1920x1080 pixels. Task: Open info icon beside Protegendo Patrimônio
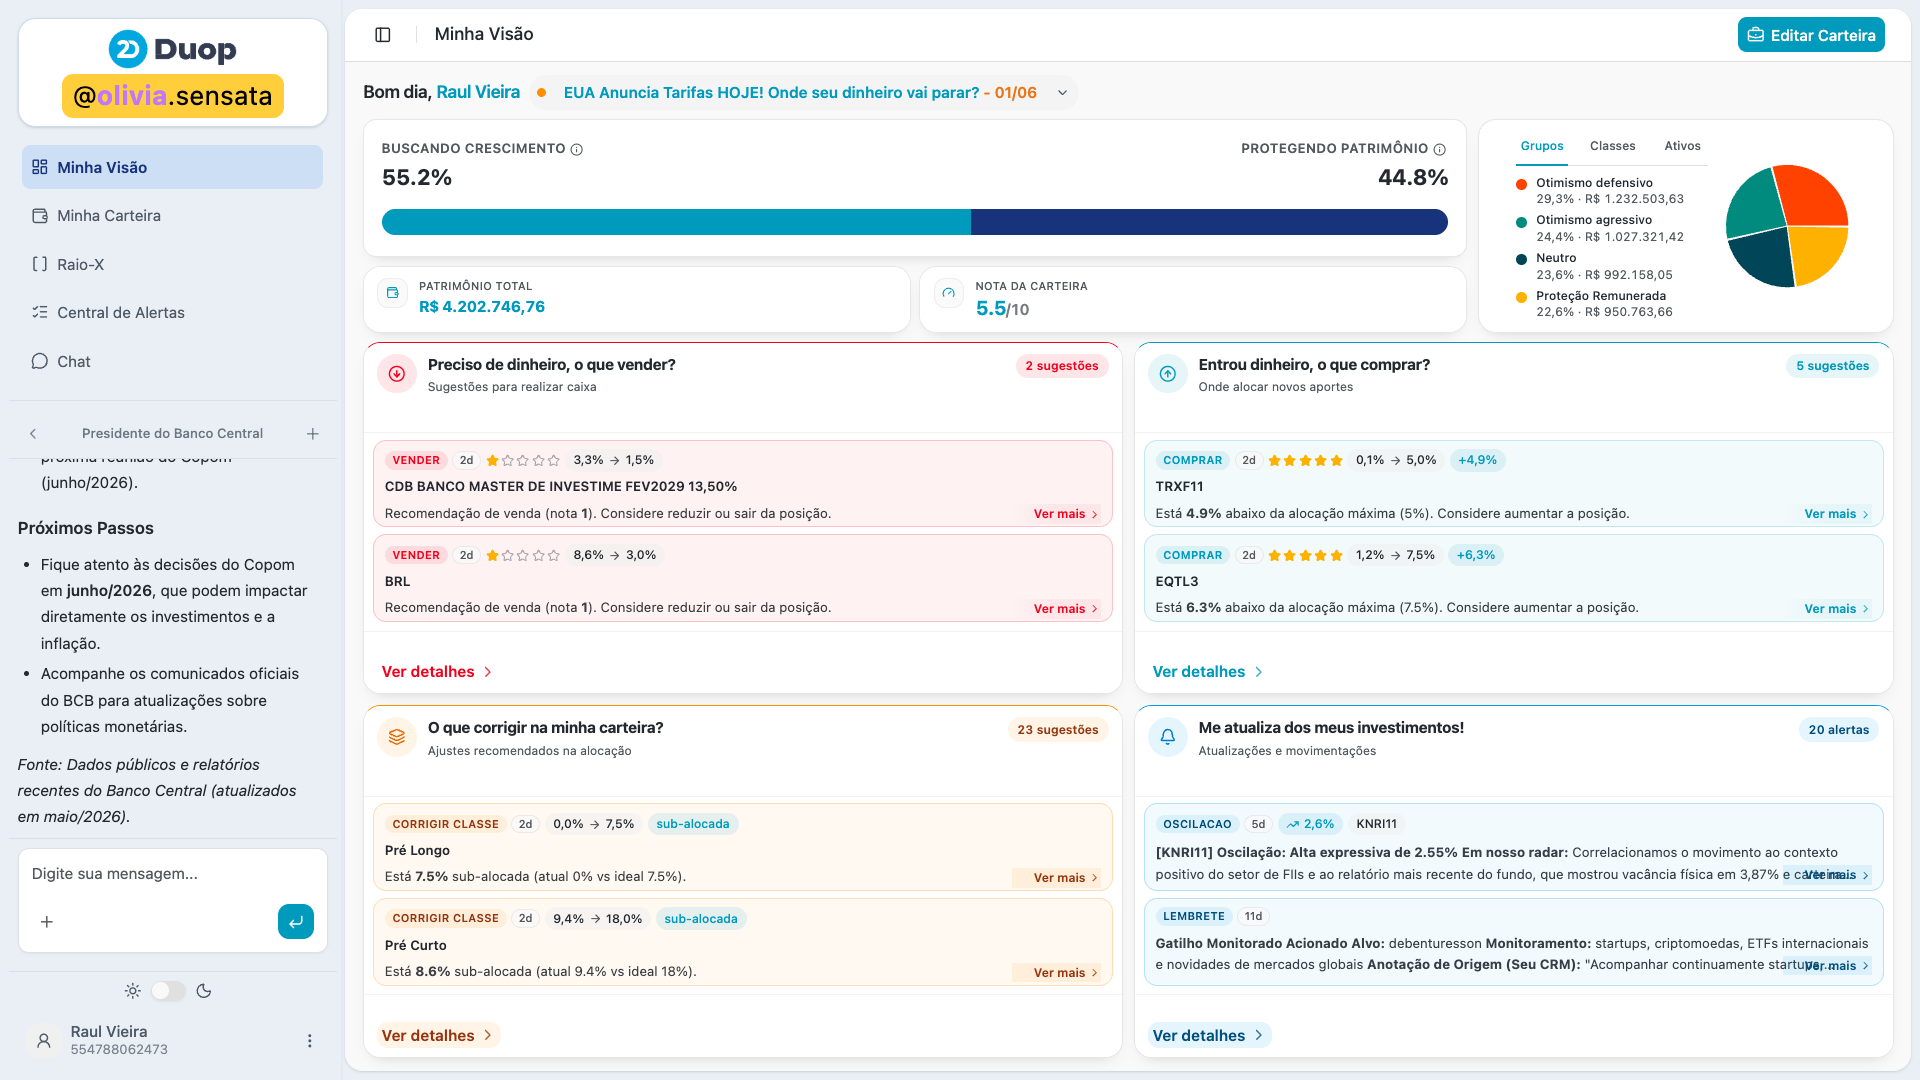1440,149
